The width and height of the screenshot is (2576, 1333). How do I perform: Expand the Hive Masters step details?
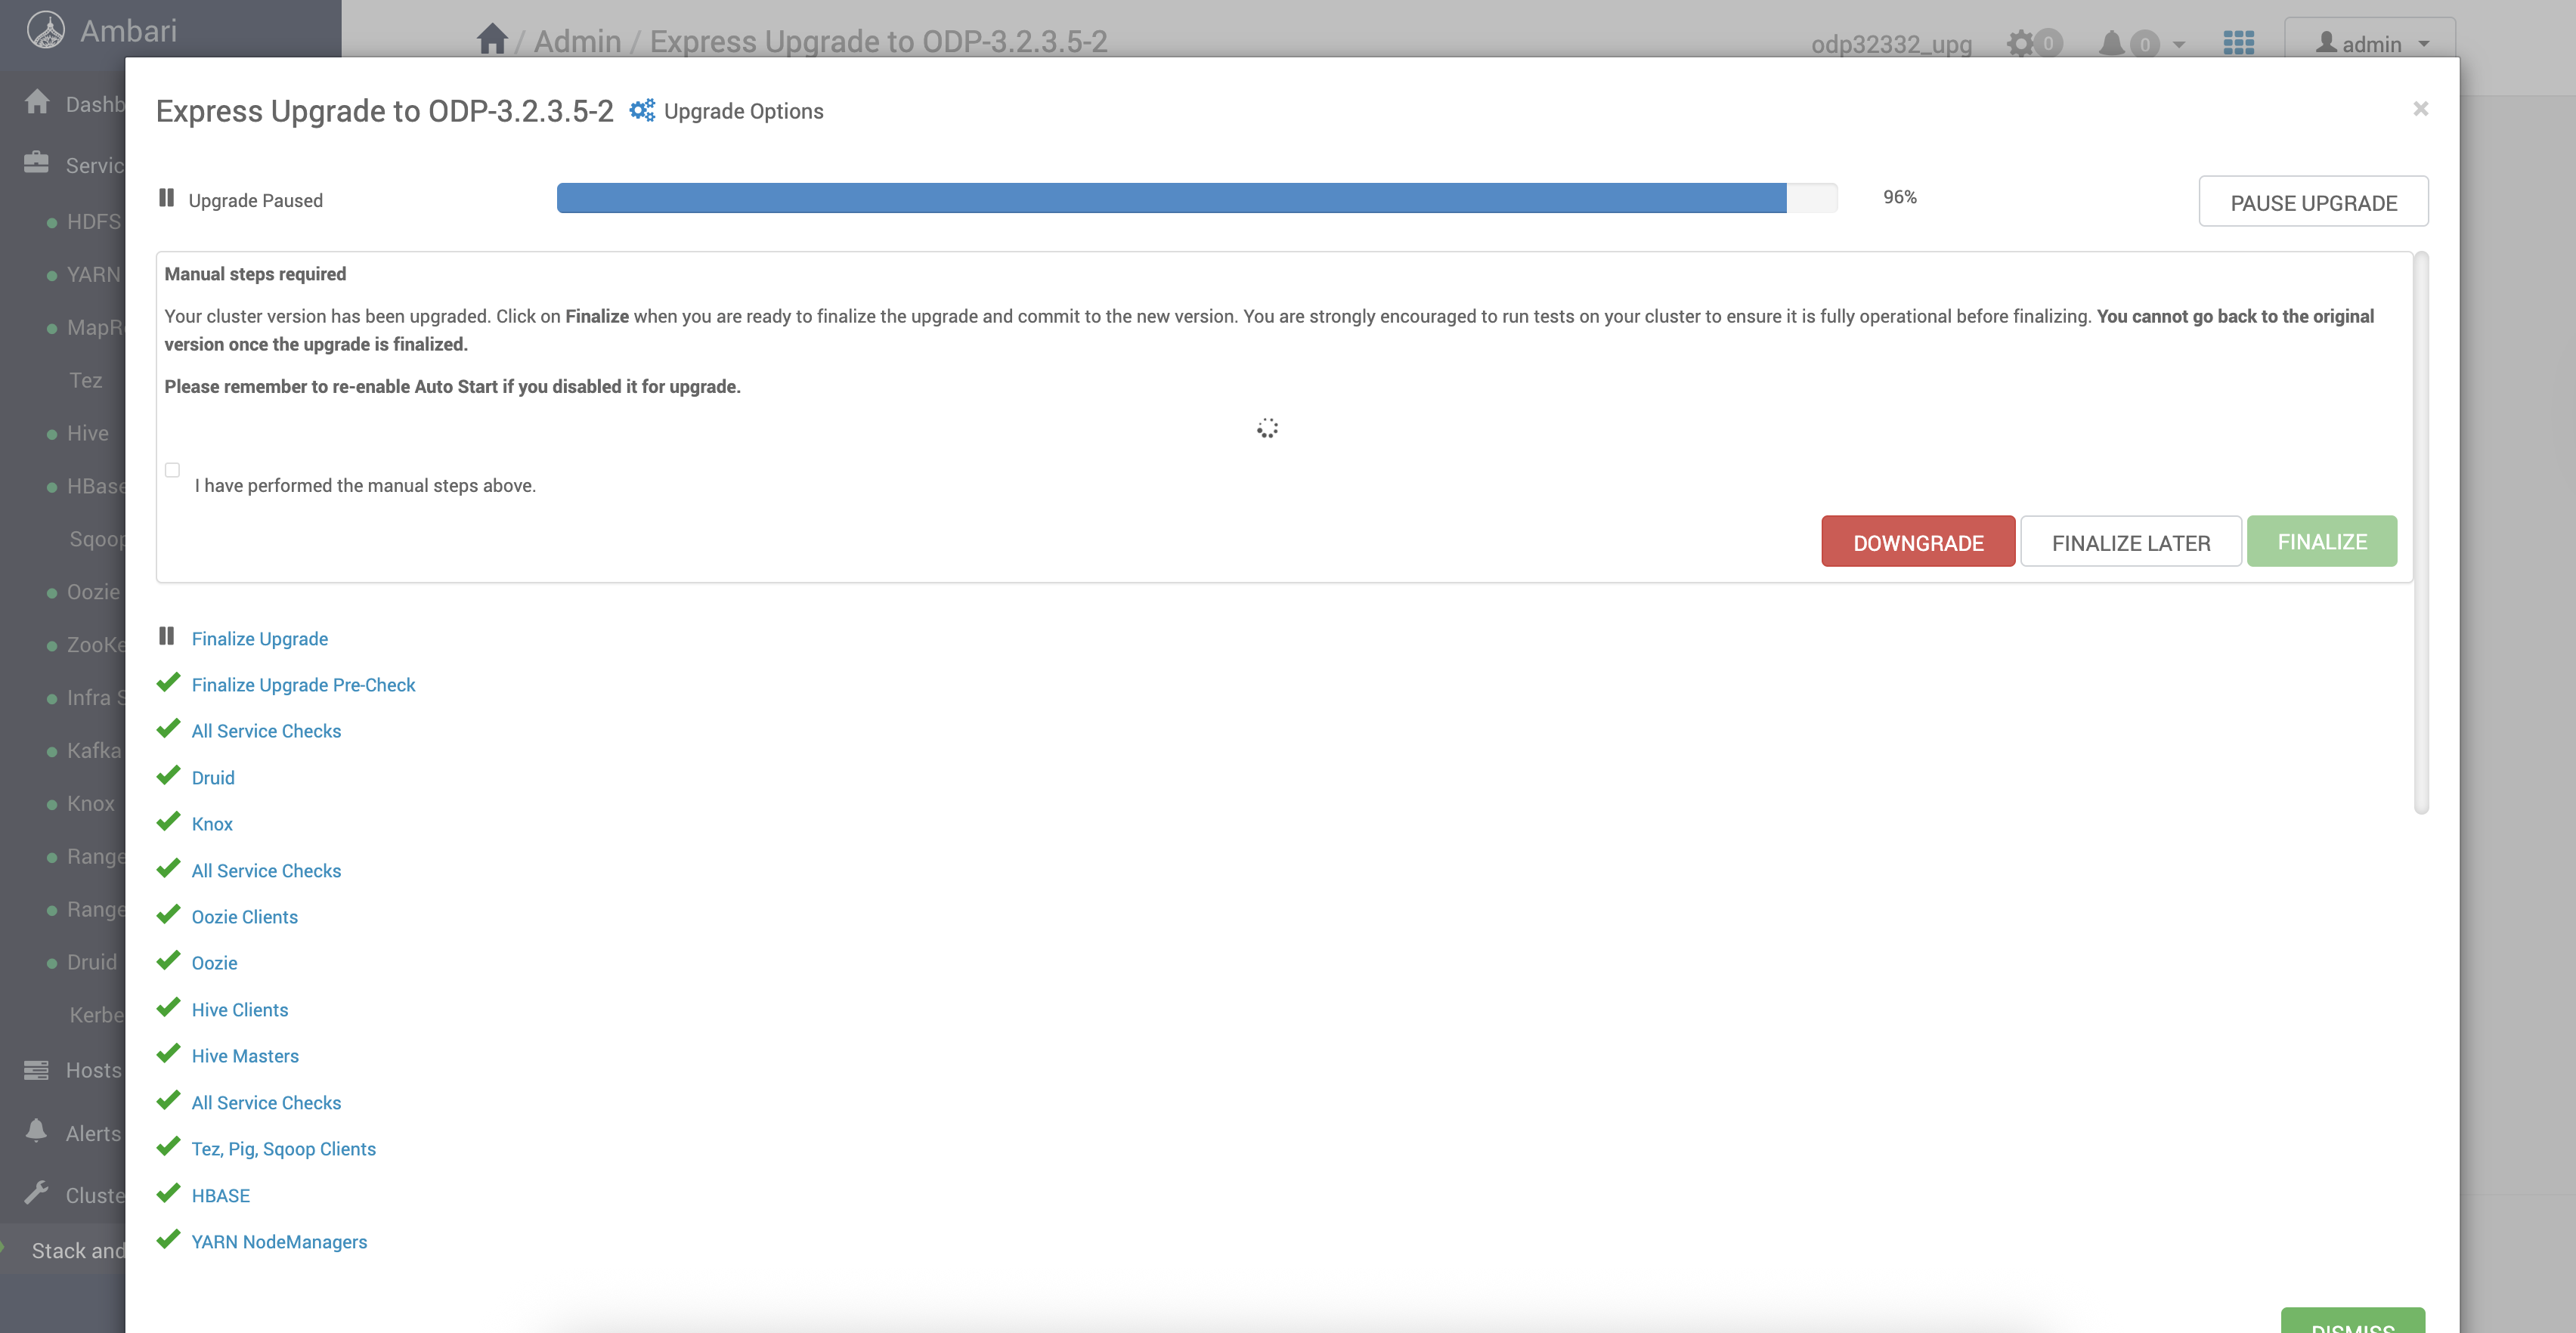pos(245,1056)
